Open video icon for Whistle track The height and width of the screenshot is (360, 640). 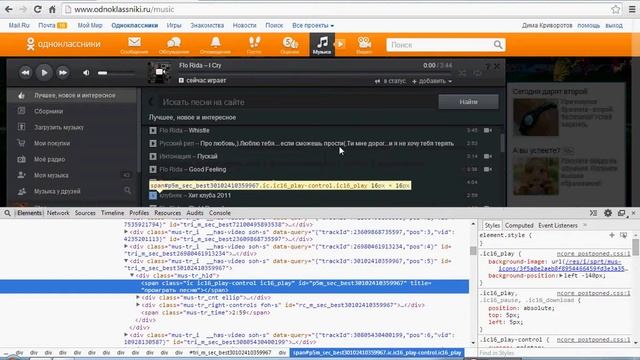click(488, 130)
